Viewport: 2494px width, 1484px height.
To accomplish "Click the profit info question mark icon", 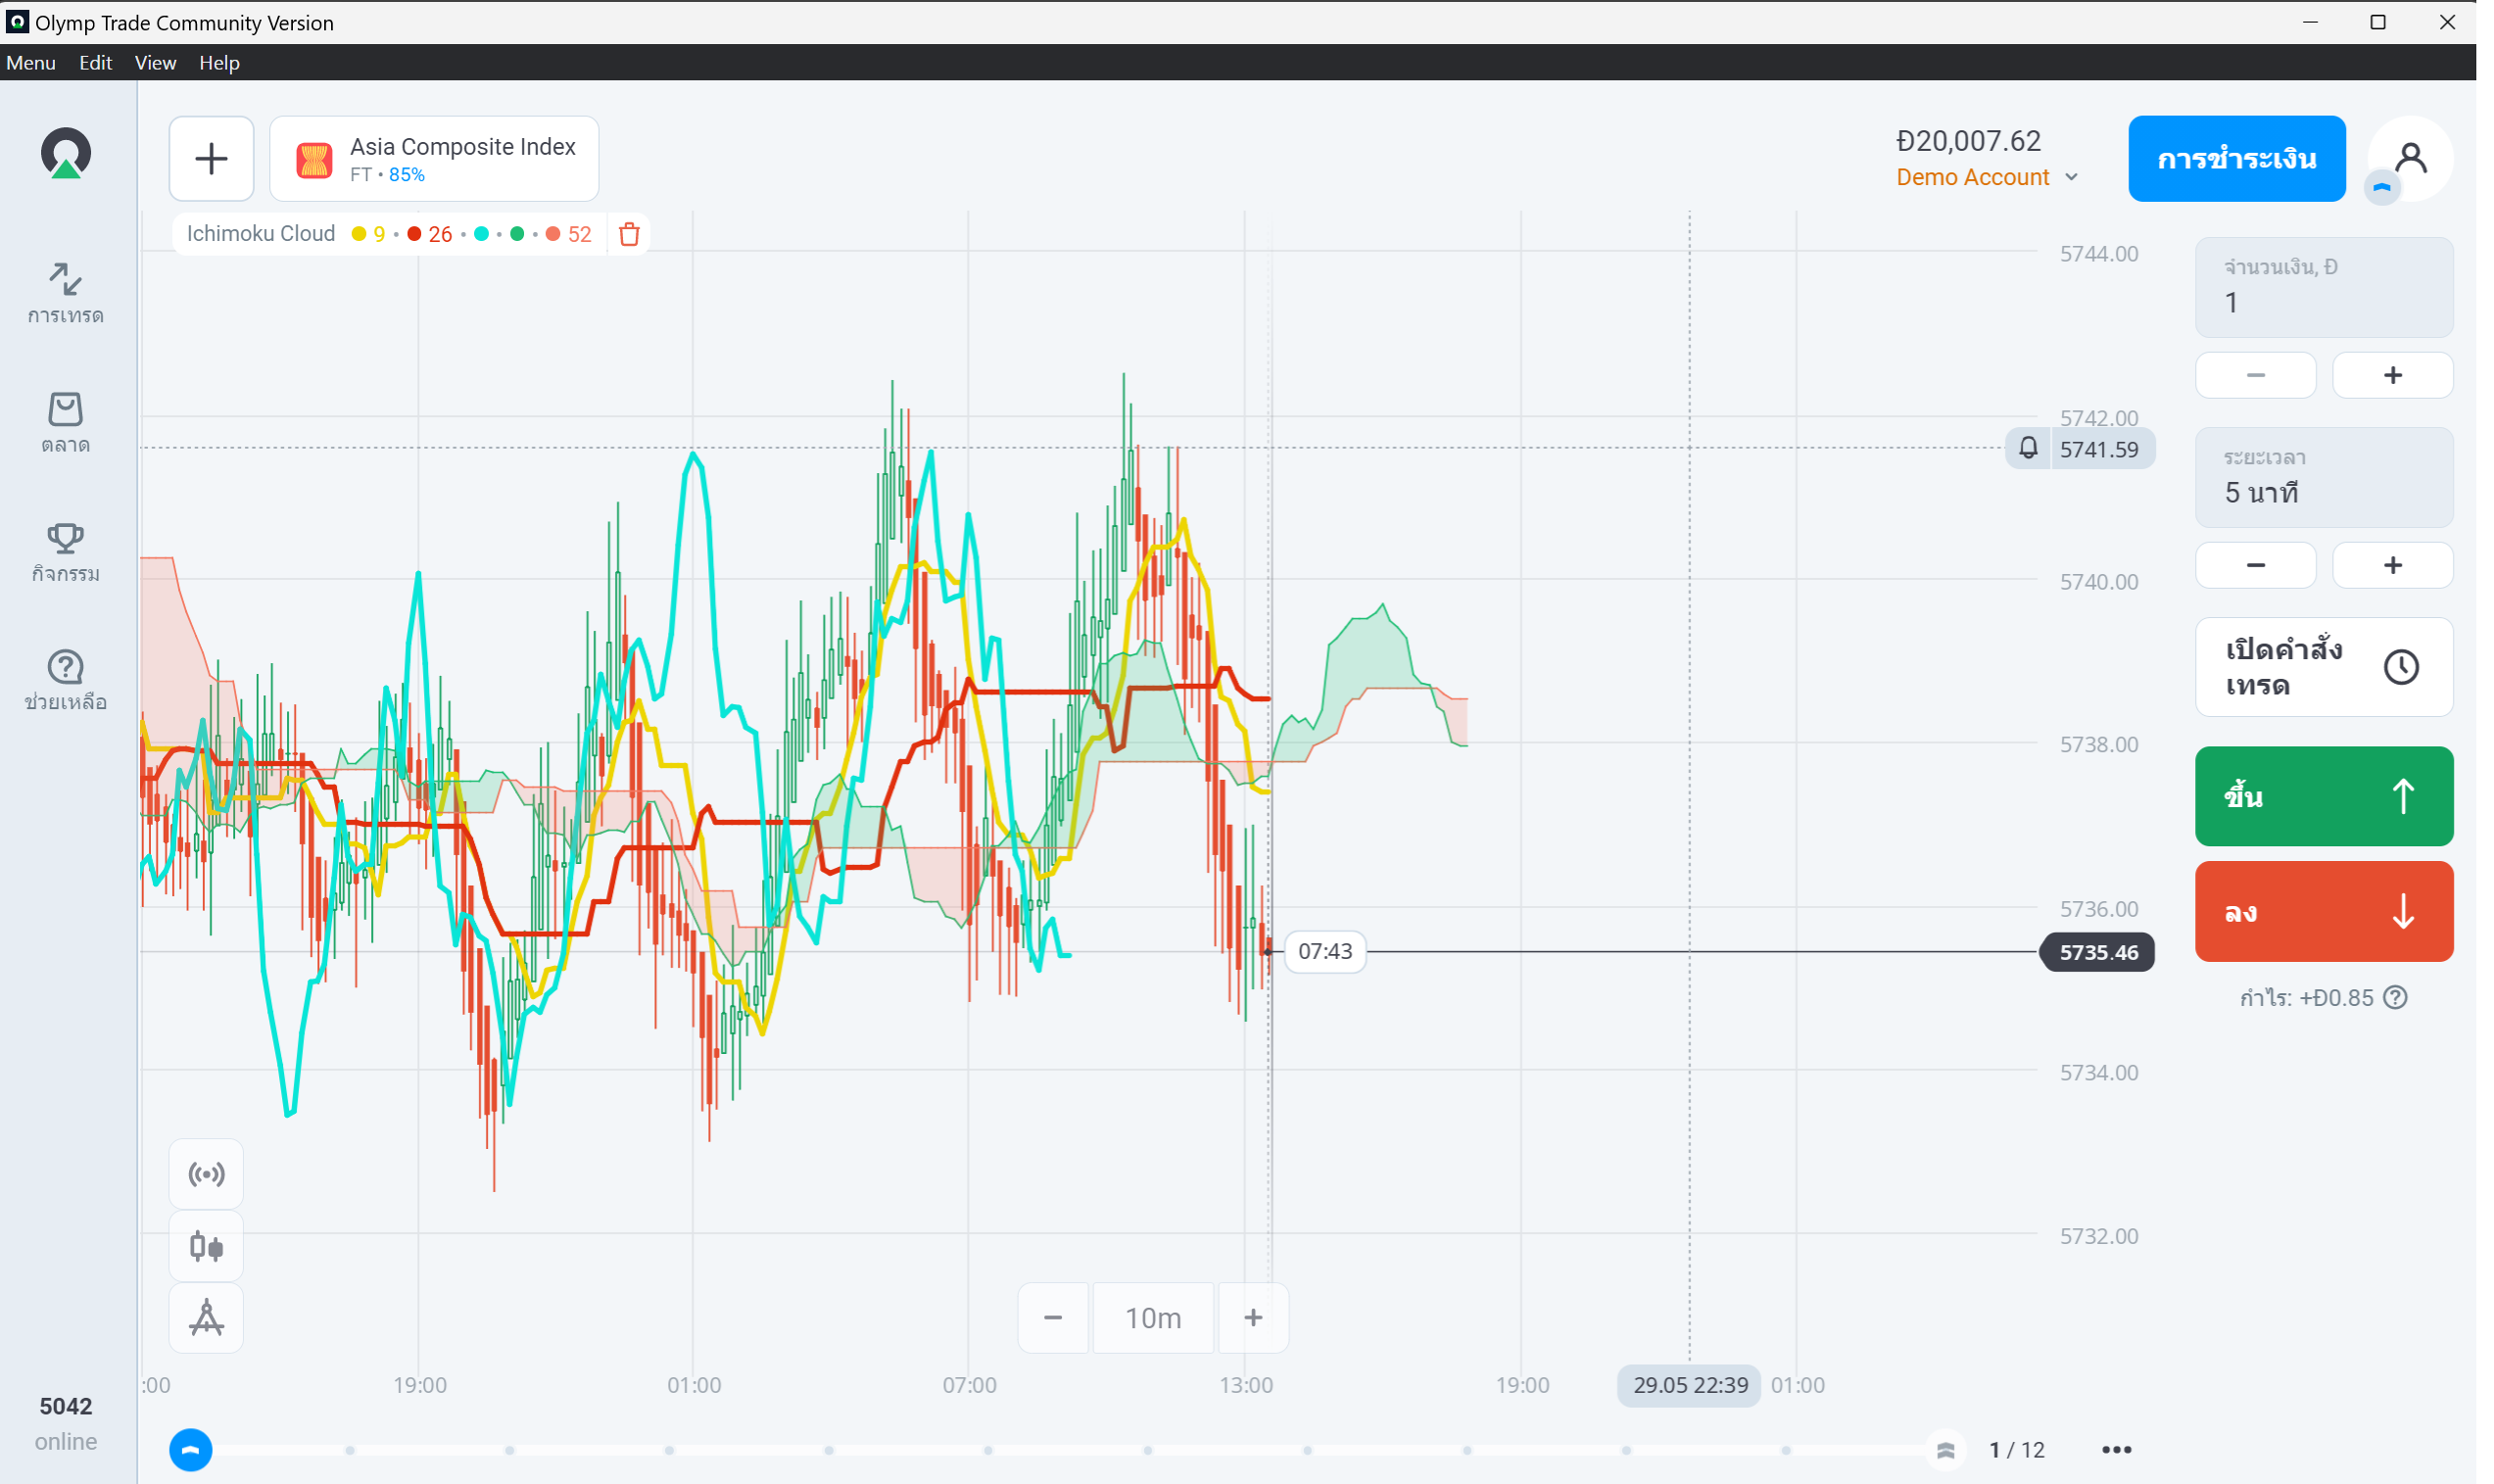I will click(x=2395, y=997).
